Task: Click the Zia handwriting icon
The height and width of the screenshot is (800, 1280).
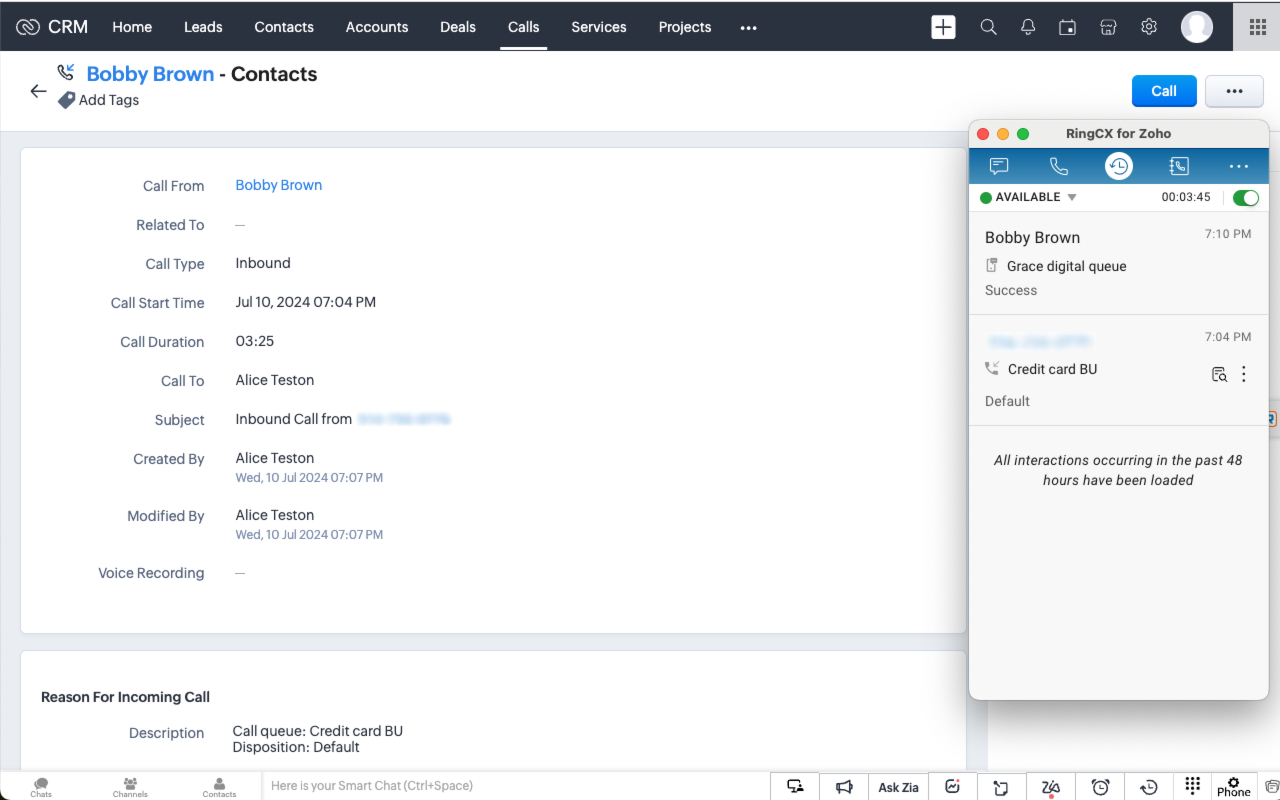Action: (x=1050, y=787)
